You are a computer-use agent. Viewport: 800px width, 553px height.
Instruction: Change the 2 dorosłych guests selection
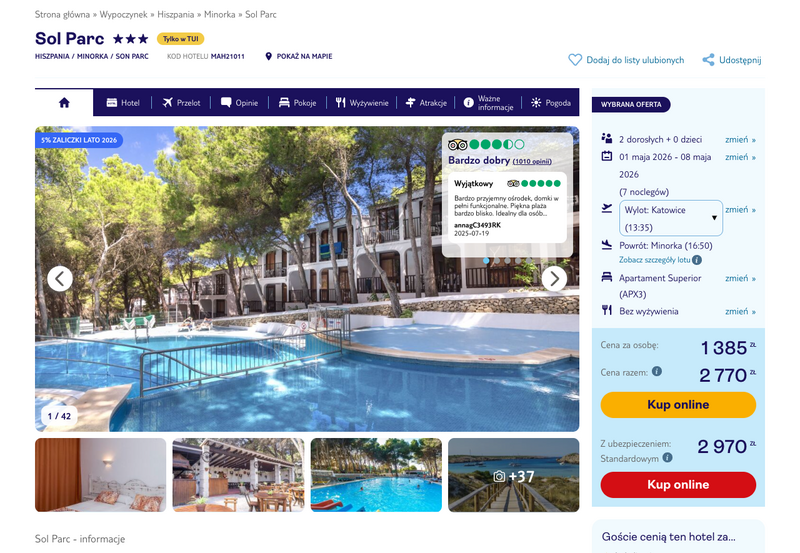740,140
